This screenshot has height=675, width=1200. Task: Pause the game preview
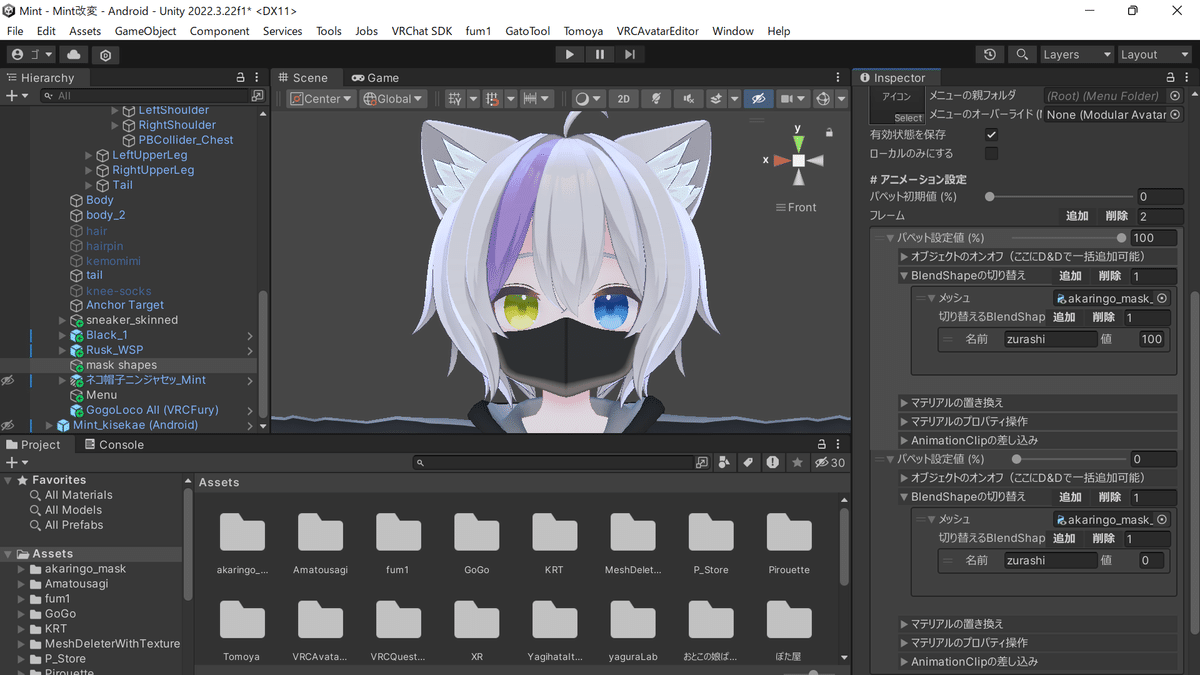tap(599, 55)
